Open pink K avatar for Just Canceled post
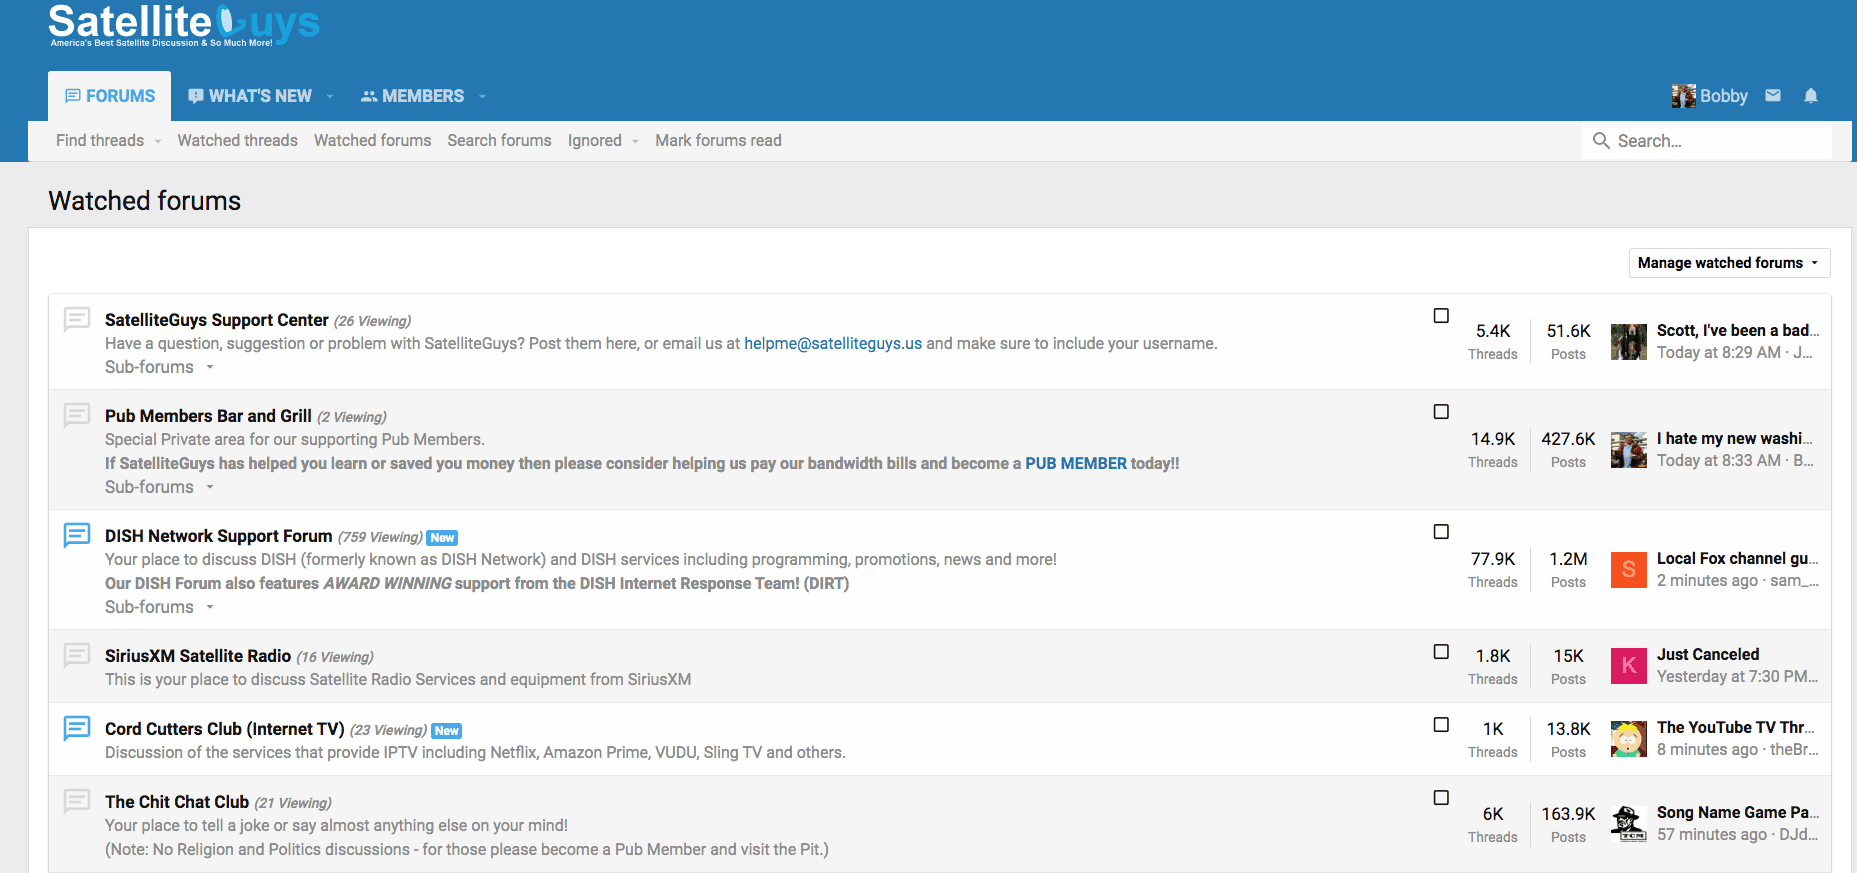This screenshot has height=873, width=1857. pos(1629,666)
